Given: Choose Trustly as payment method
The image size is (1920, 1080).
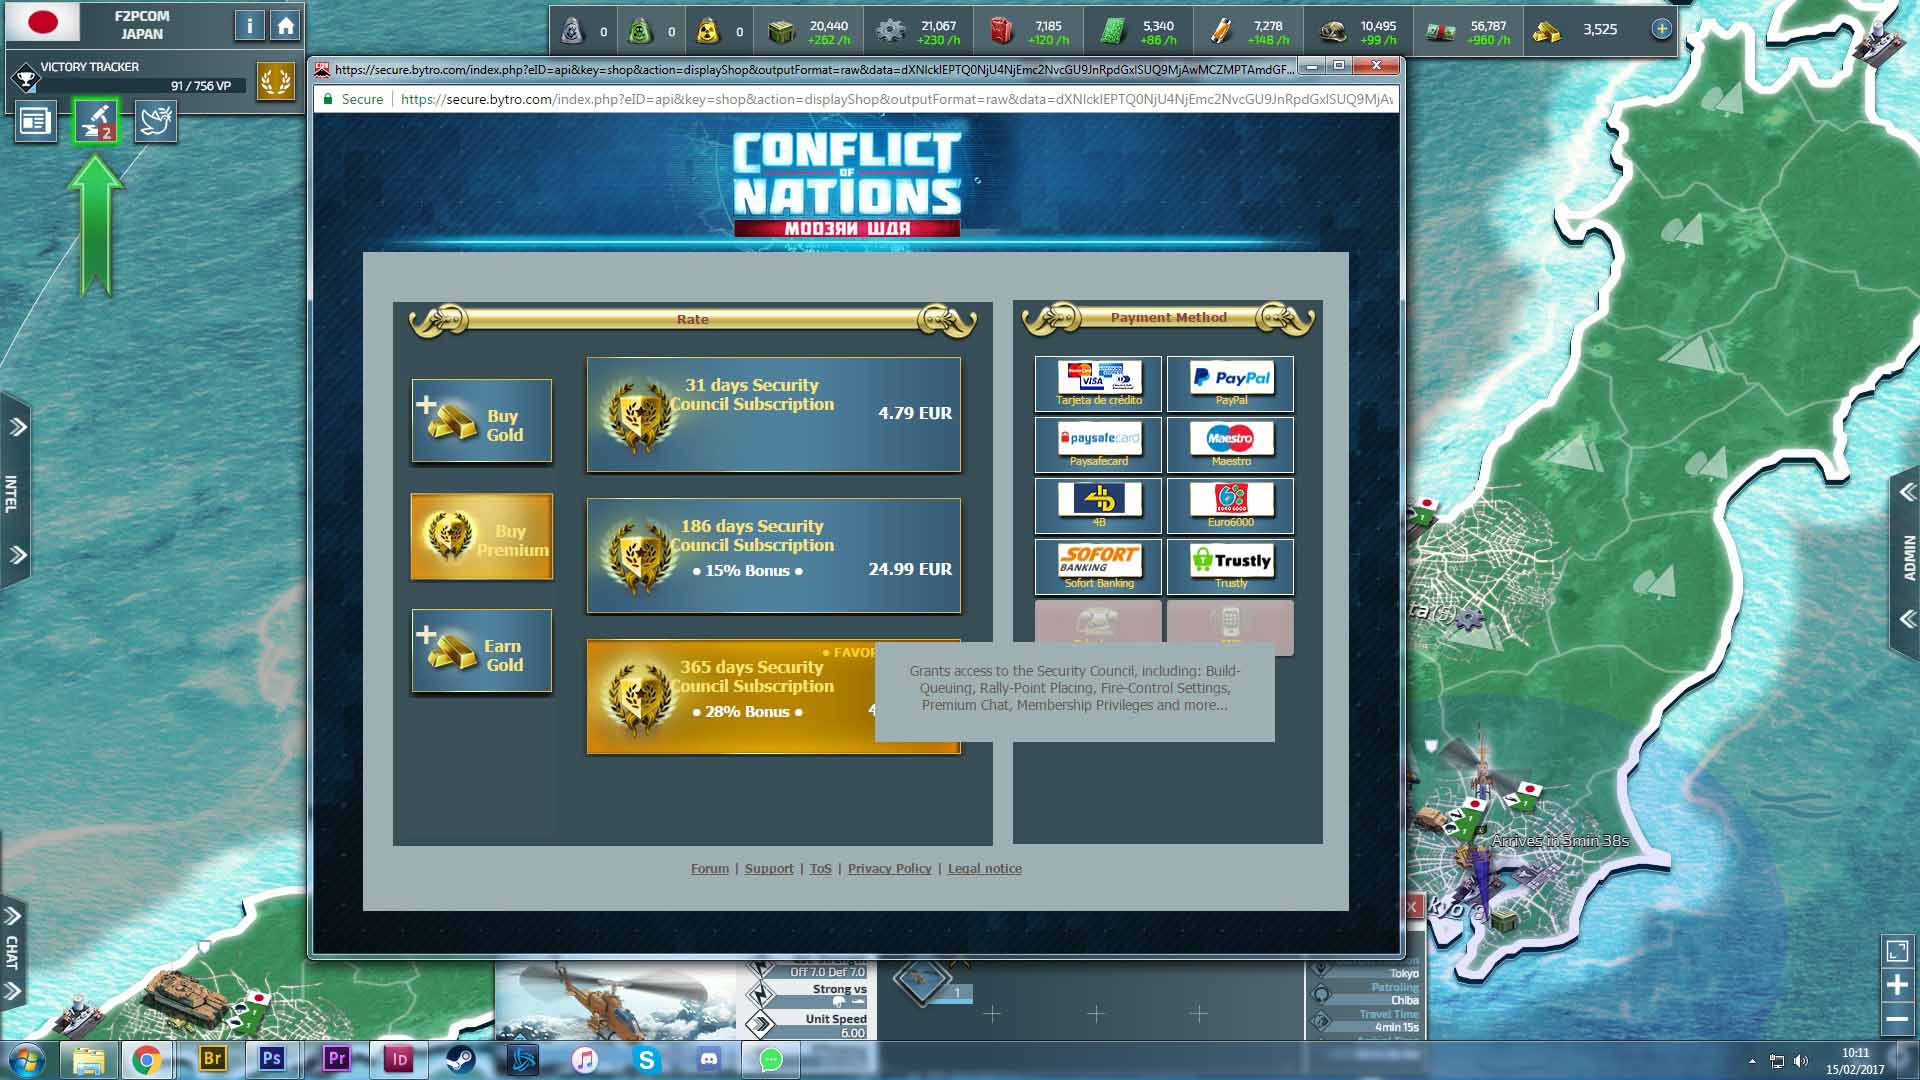Looking at the screenshot, I should coord(1230,566).
